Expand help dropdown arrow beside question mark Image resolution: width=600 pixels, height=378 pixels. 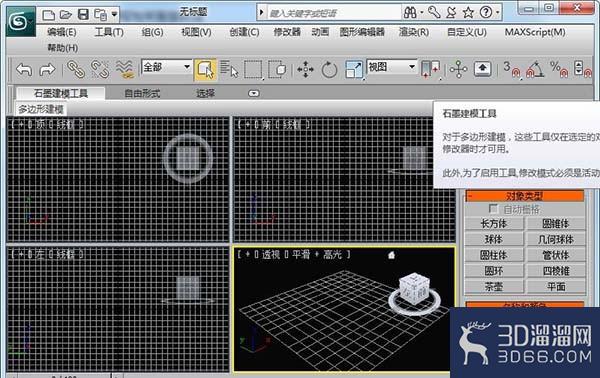click(497, 13)
